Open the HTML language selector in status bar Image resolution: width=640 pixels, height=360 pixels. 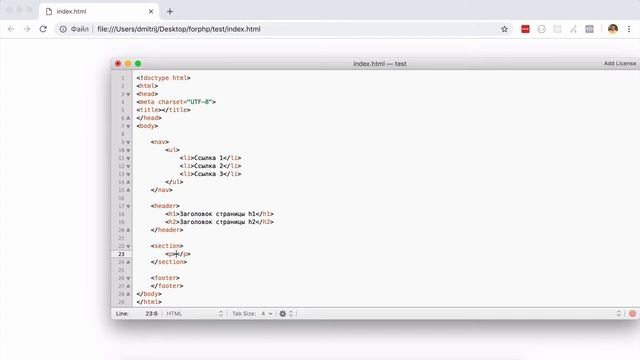coord(195,313)
